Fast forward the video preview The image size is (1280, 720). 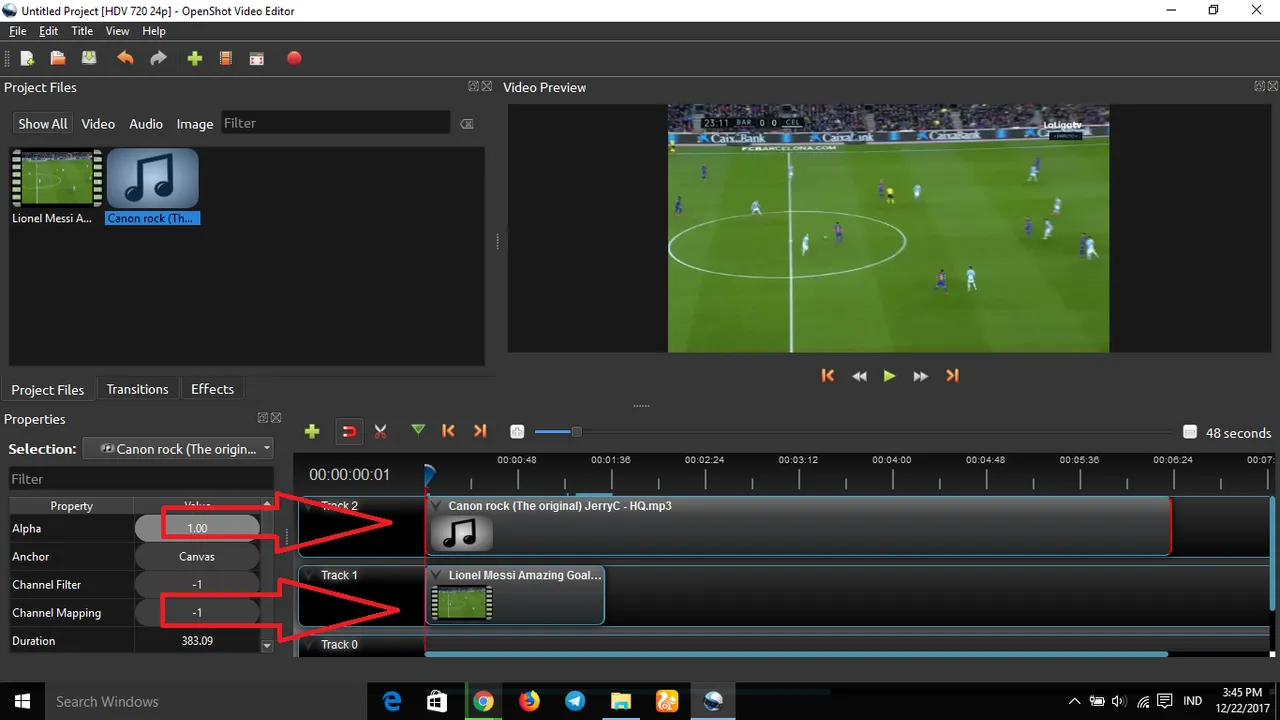[921, 376]
